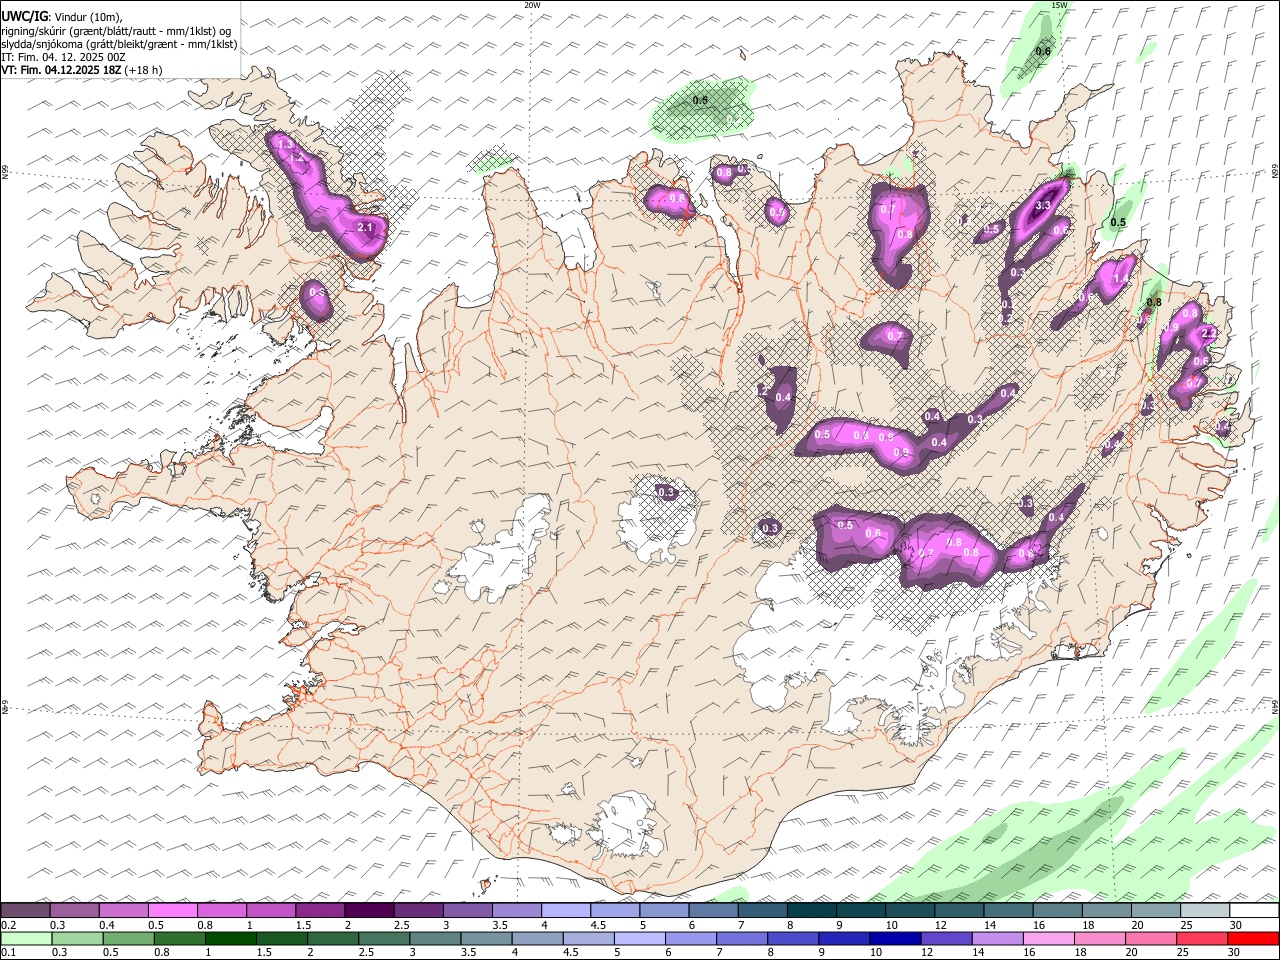Click the 15W longitude label at top
1280x960 pixels.
(x=1059, y=5)
